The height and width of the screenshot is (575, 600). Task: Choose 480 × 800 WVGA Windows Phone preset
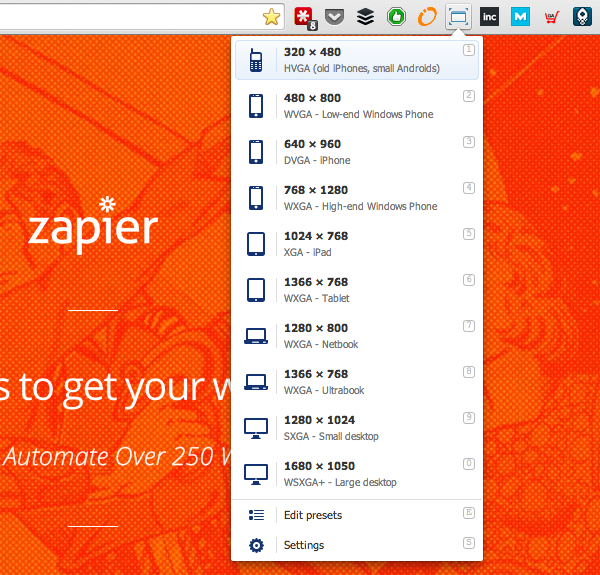357,106
